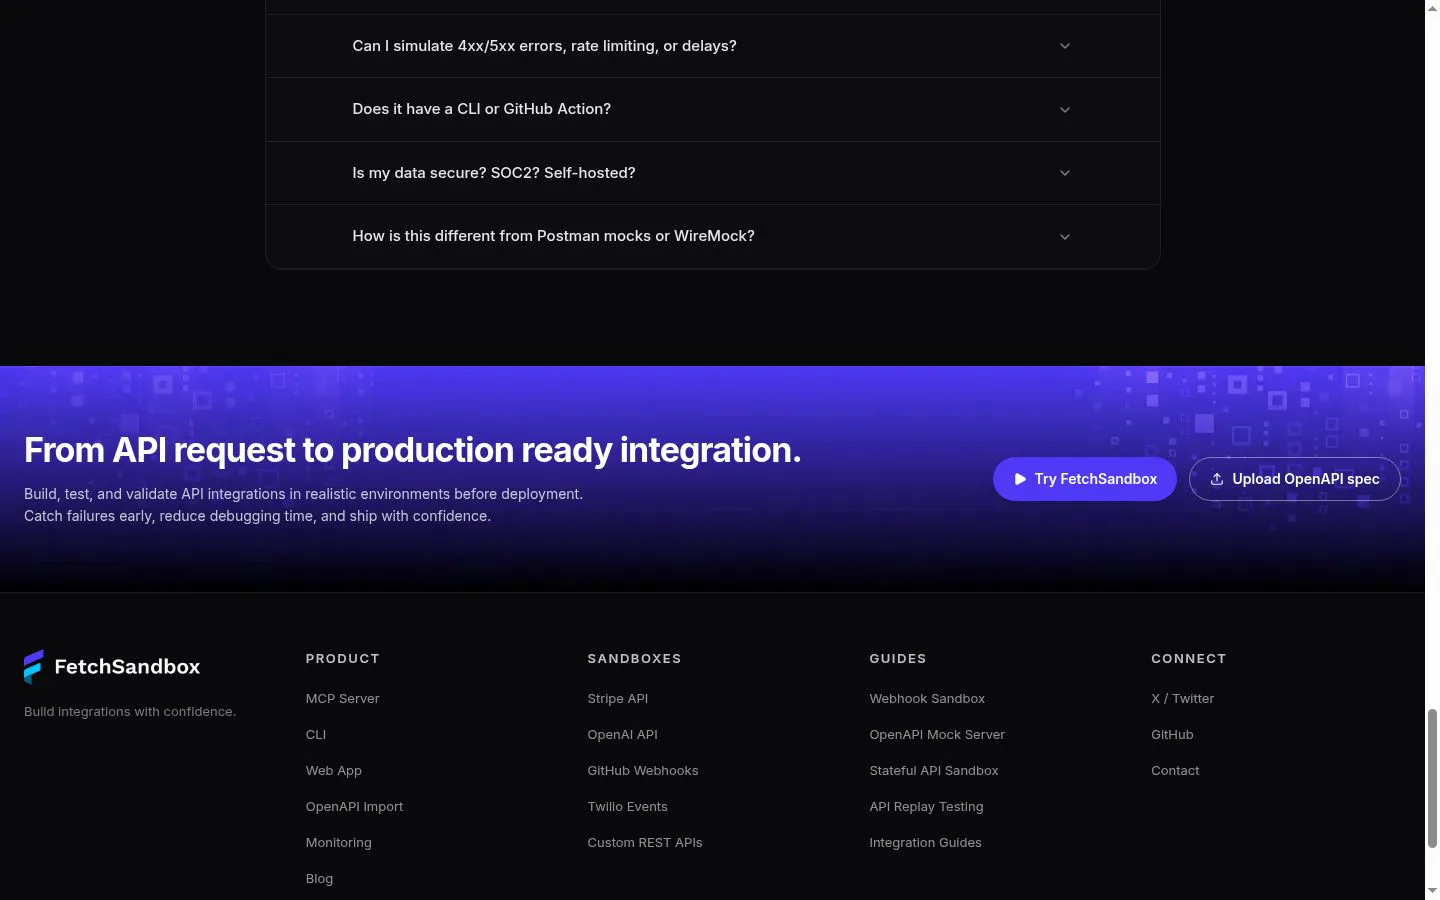This screenshot has width=1440, height=900.
Task: Open the MCP Server footer link
Action: 343,699
